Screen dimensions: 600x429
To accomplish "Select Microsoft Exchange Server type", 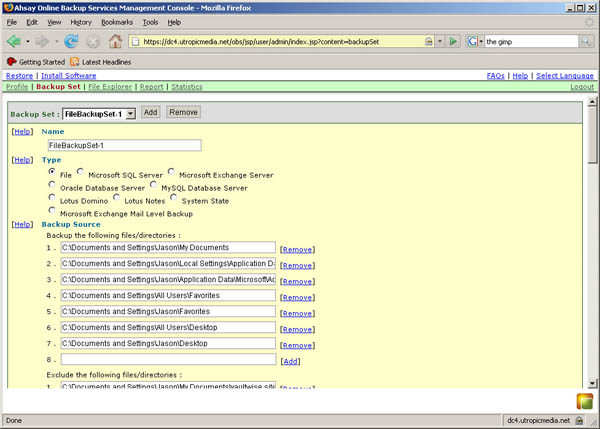I will pos(171,171).
